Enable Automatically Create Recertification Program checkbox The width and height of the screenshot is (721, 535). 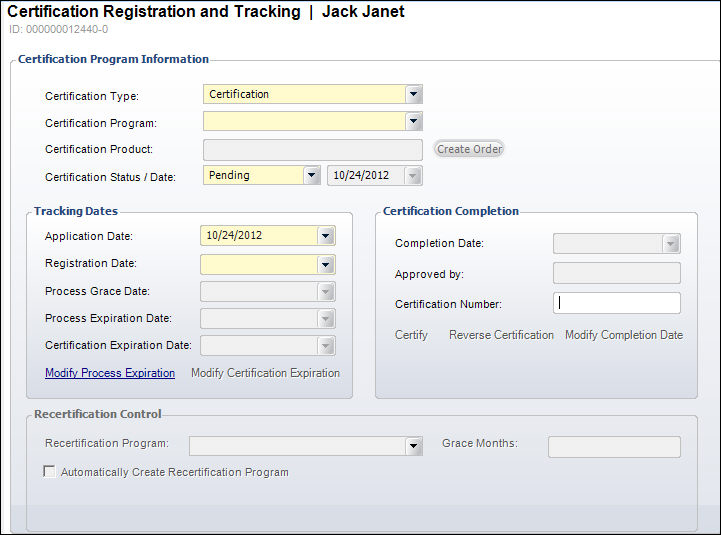pos(50,472)
